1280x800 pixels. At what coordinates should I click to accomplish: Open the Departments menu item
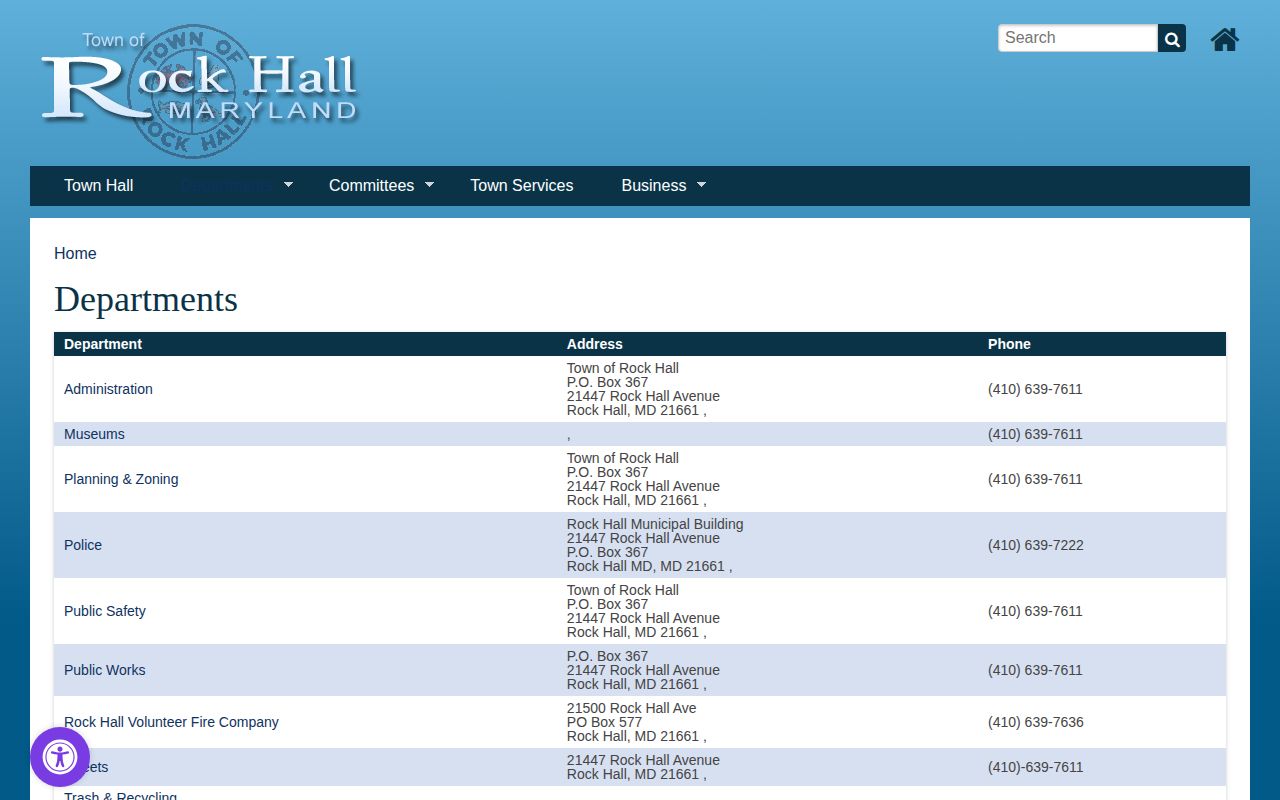coord(226,186)
